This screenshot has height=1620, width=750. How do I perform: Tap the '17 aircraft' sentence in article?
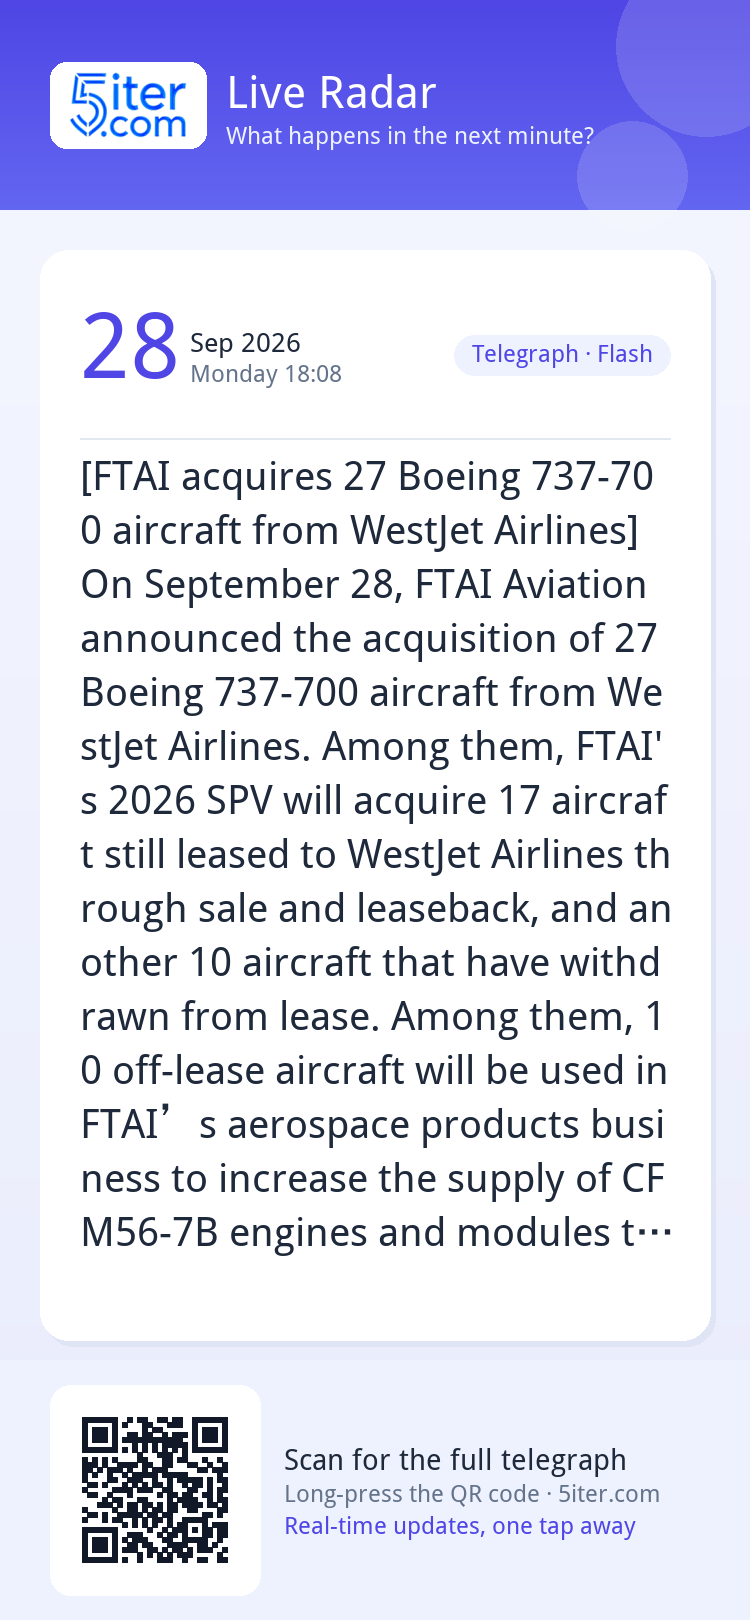tap(375, 827)
